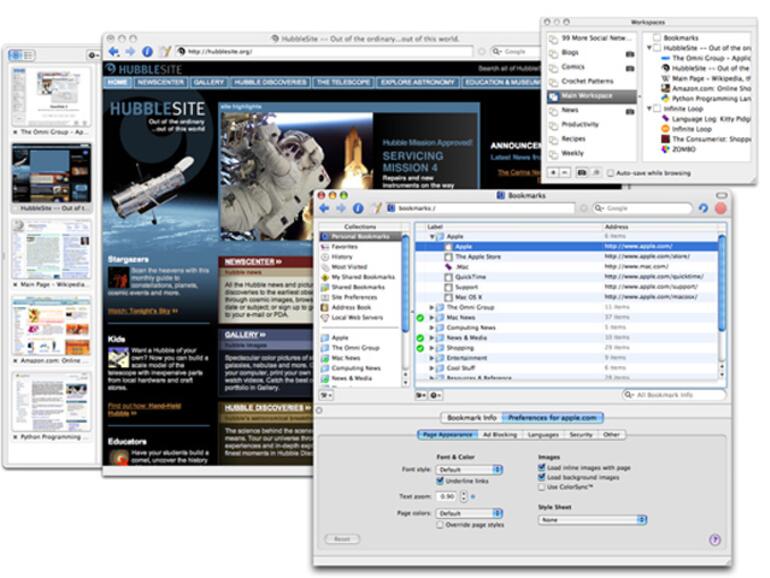Expand The Omni Group bookmark folder

432,307
